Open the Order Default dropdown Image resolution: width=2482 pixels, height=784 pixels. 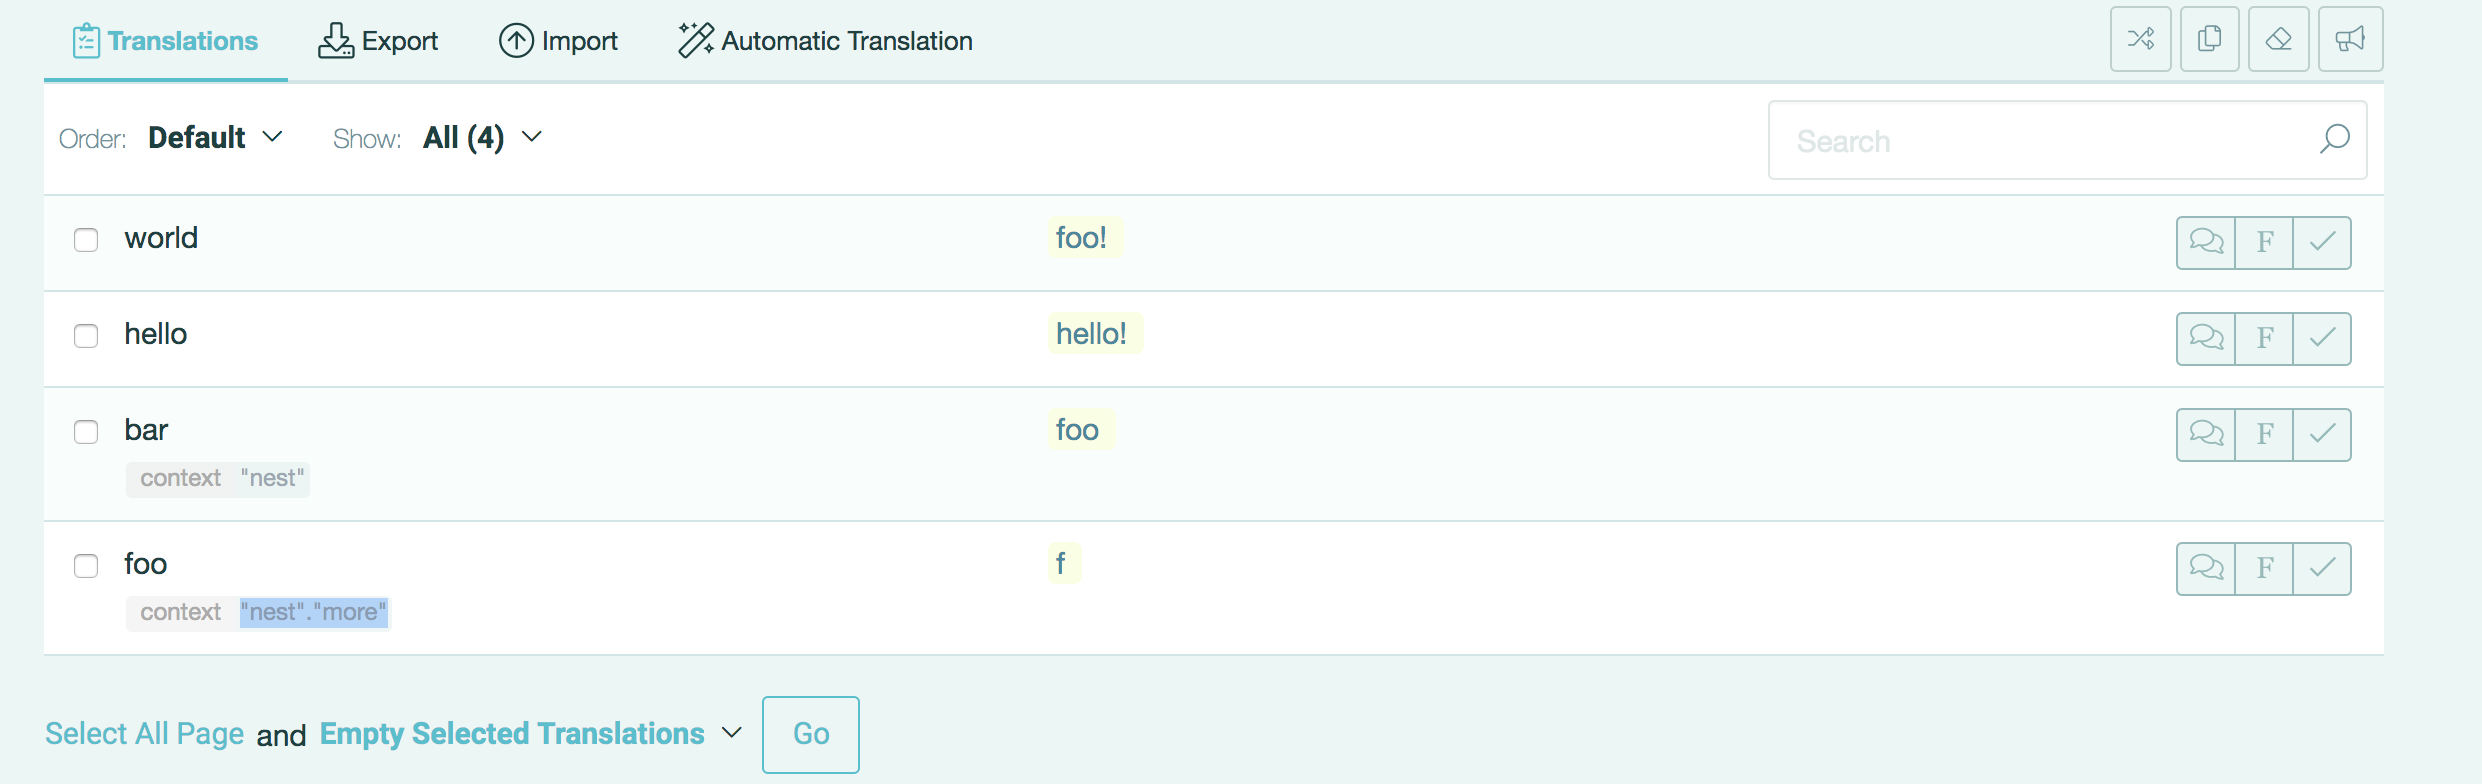tap(215, 138)
